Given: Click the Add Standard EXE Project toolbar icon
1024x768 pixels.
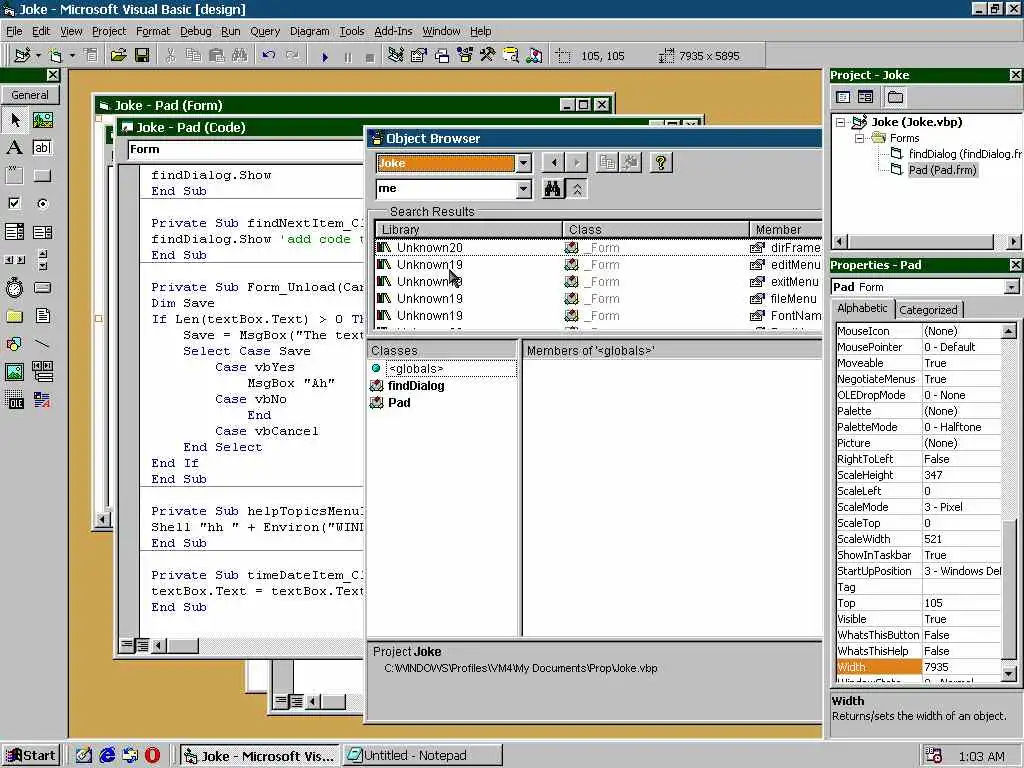Looking at the screenshot, I should point(22,56).
